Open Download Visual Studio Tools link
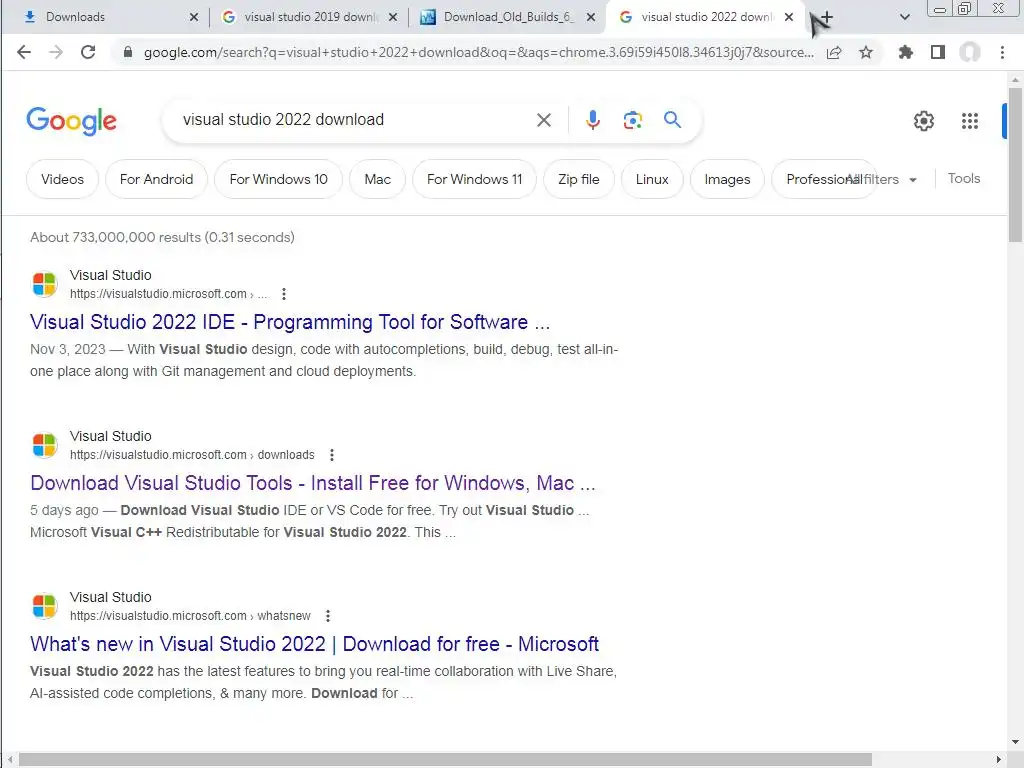1024x768 pixels. click(313, 483)
